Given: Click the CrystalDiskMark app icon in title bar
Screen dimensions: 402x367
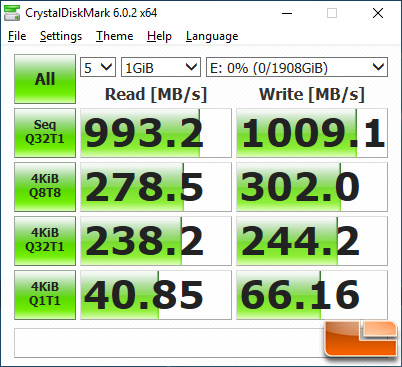Looking at the screenshot, I should [x=12, y=13].
